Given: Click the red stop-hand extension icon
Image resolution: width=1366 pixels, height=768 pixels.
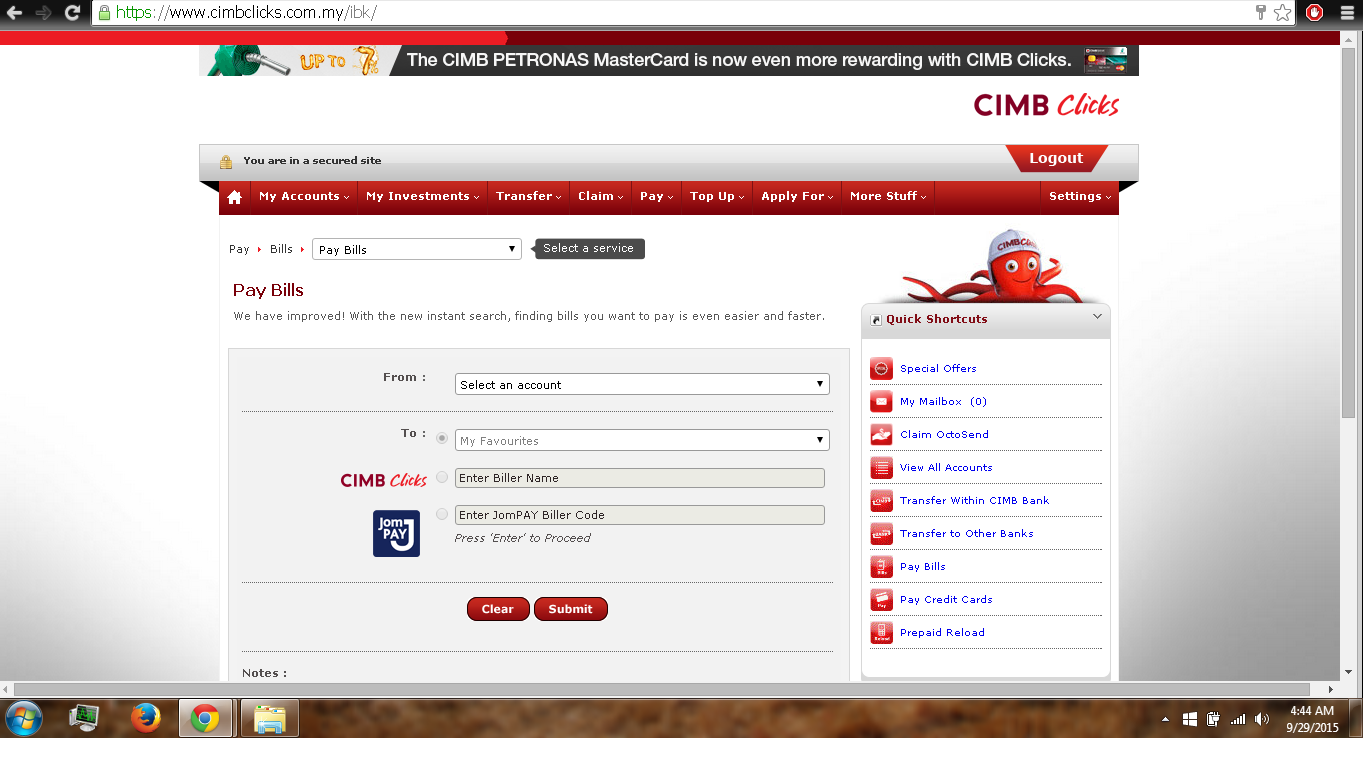Looking at the screenshot, I should (1315, 13).
